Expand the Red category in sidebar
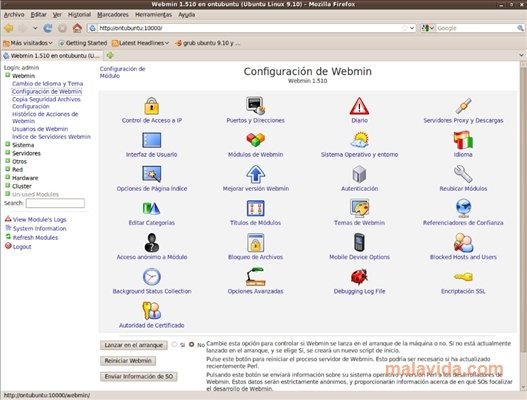Image resolution: width=527 pixels, height=400 pixels. tap(7, 169)
